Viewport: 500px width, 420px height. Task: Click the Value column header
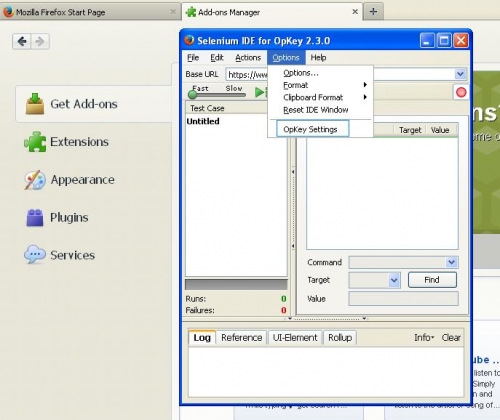pyautogui.click(x=440, y=130)
